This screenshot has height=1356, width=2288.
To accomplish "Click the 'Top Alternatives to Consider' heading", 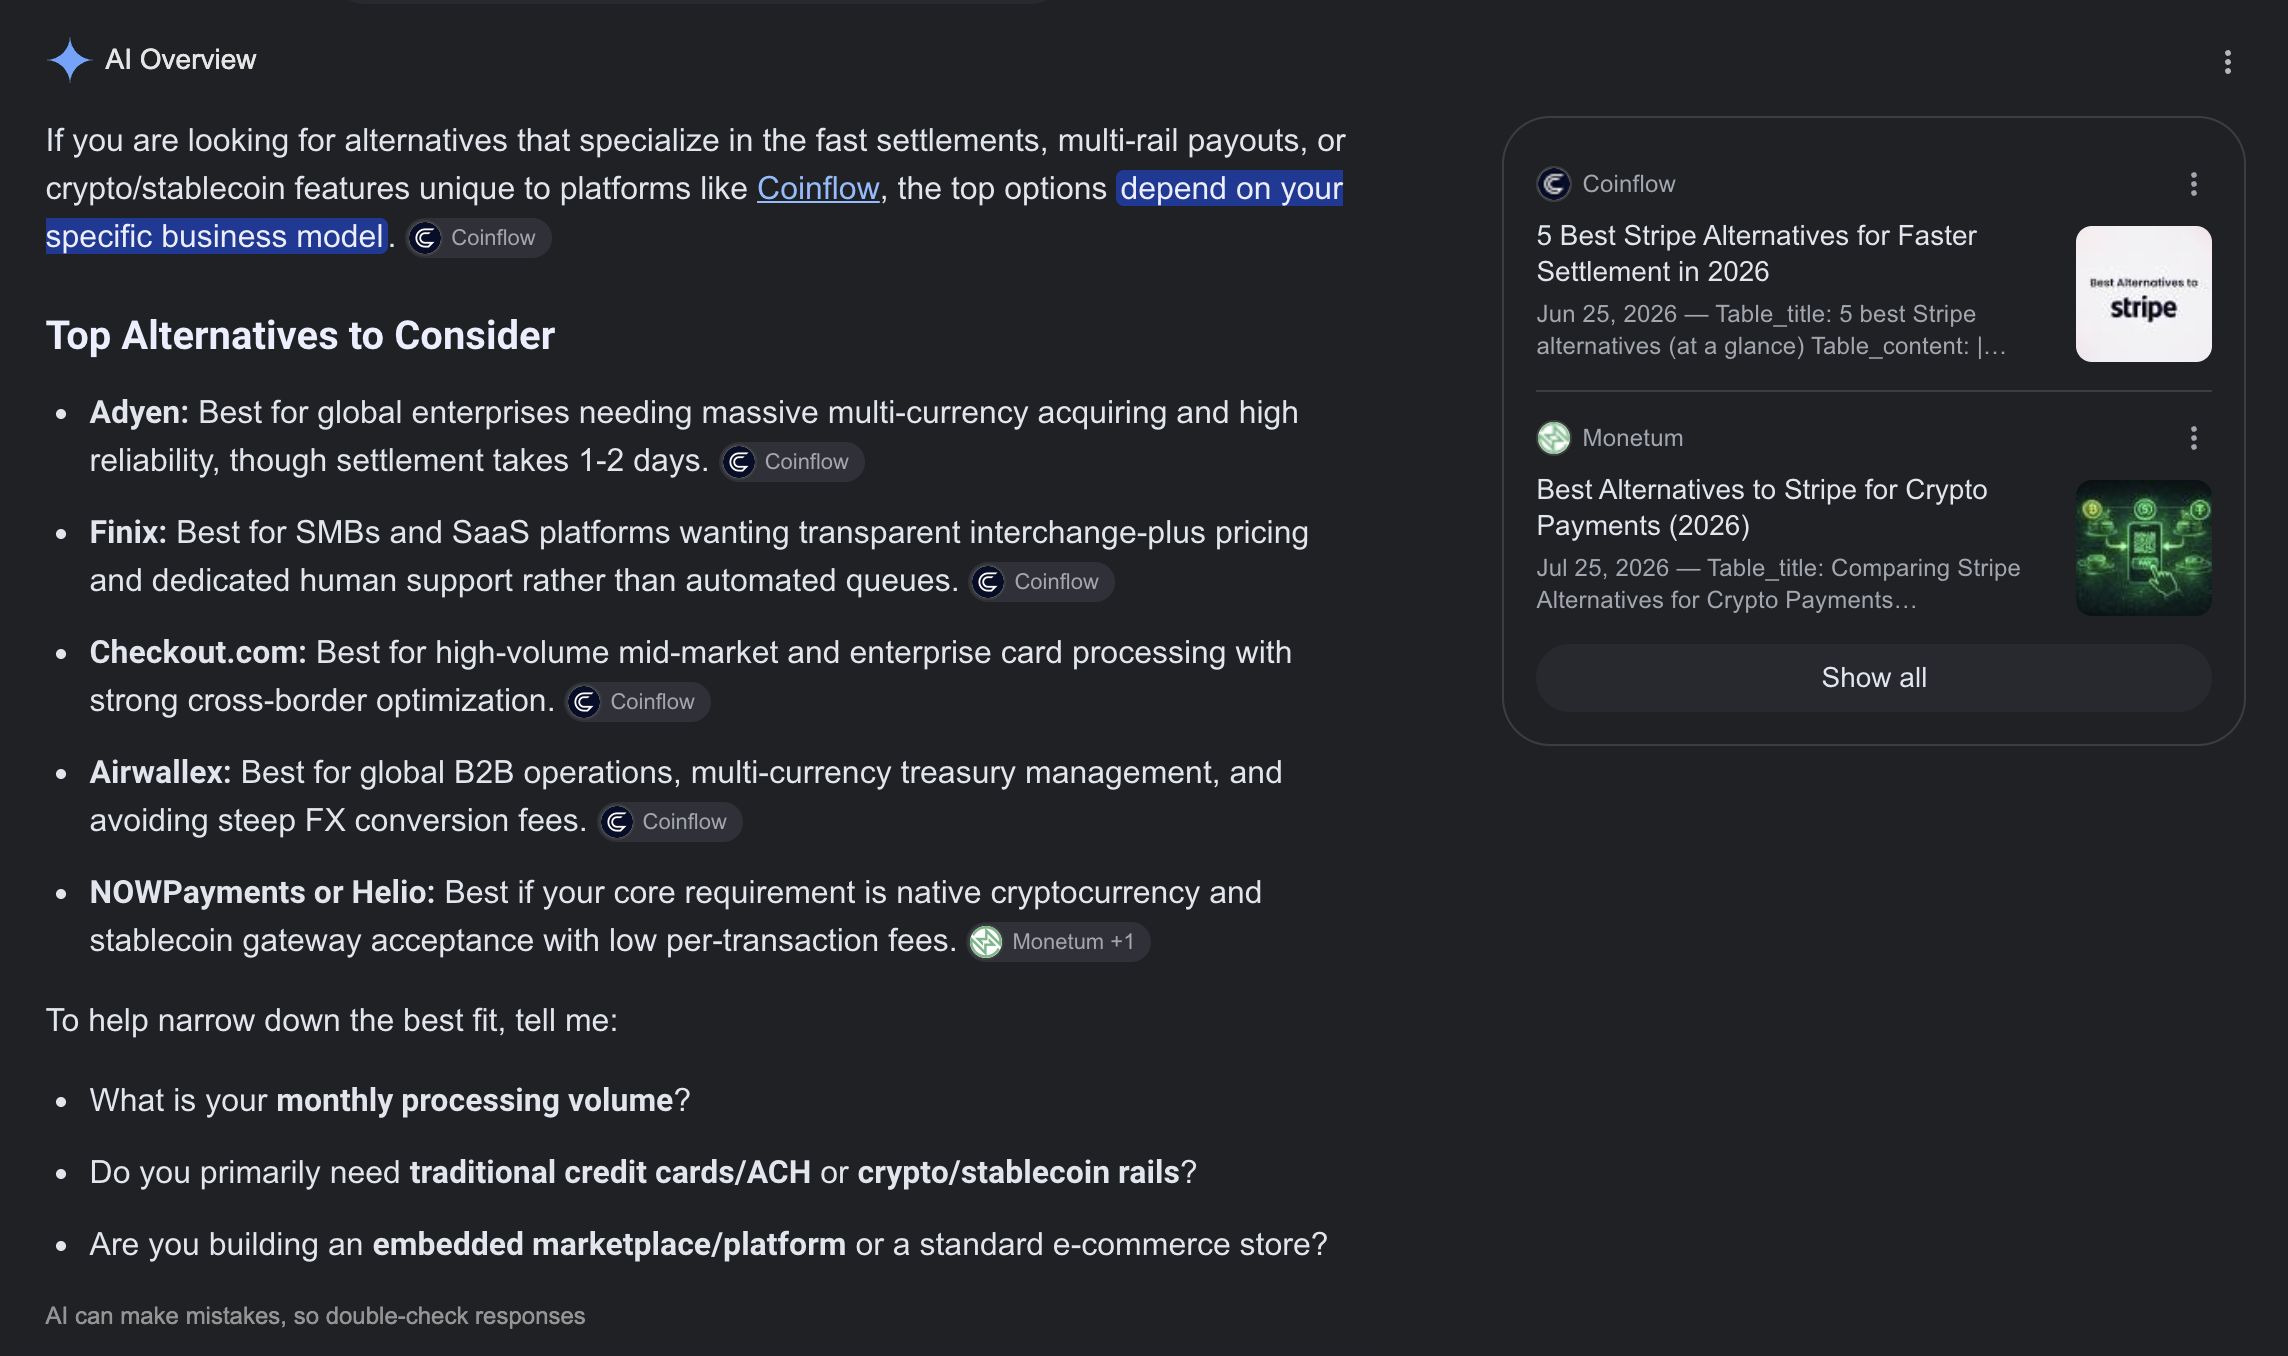I will 300,336.
